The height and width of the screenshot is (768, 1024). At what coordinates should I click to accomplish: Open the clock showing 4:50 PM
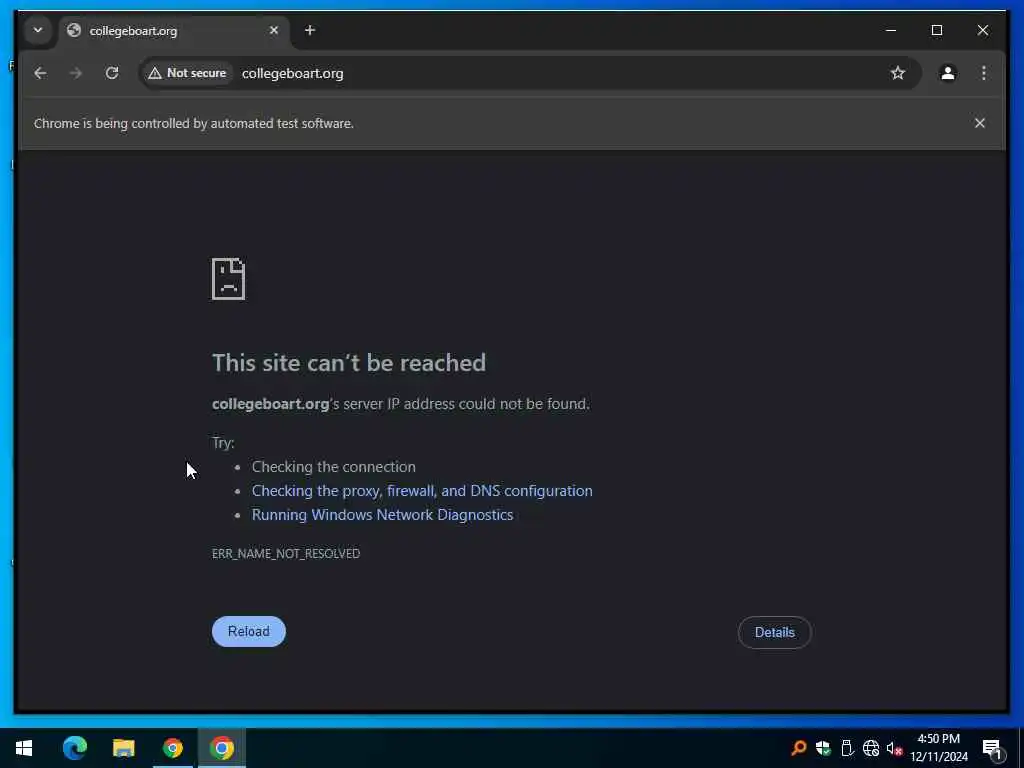click(x=938, y=748)
